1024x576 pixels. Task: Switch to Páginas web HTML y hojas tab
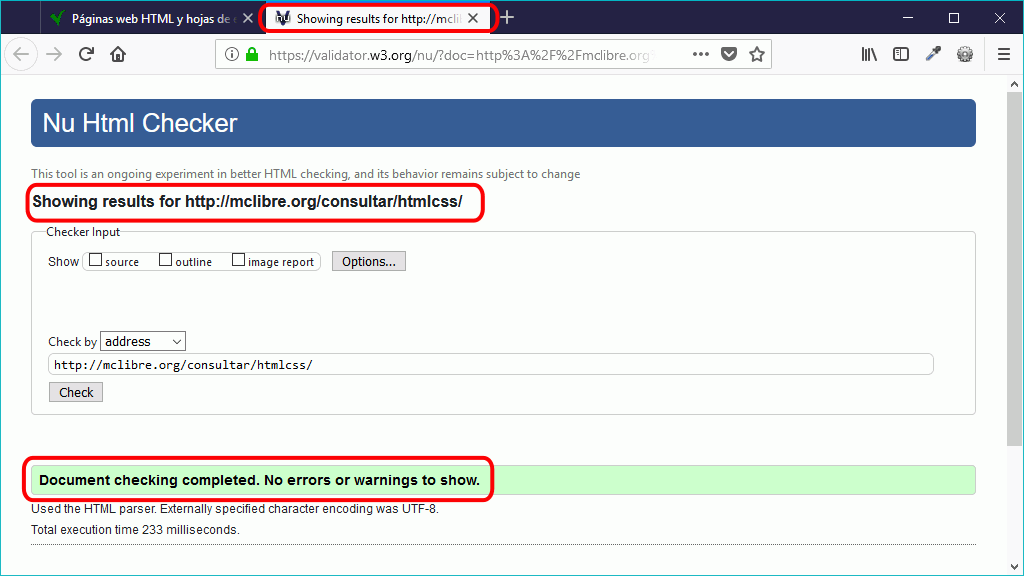[x=151, y=18]
